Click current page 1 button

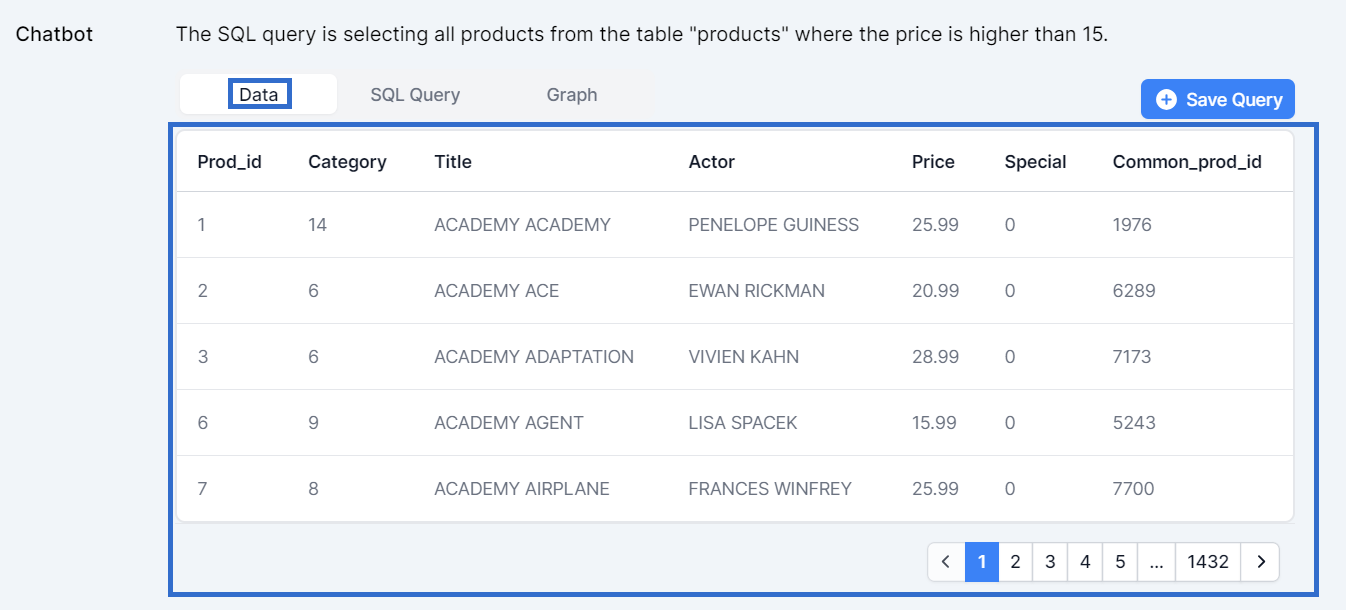982,562
